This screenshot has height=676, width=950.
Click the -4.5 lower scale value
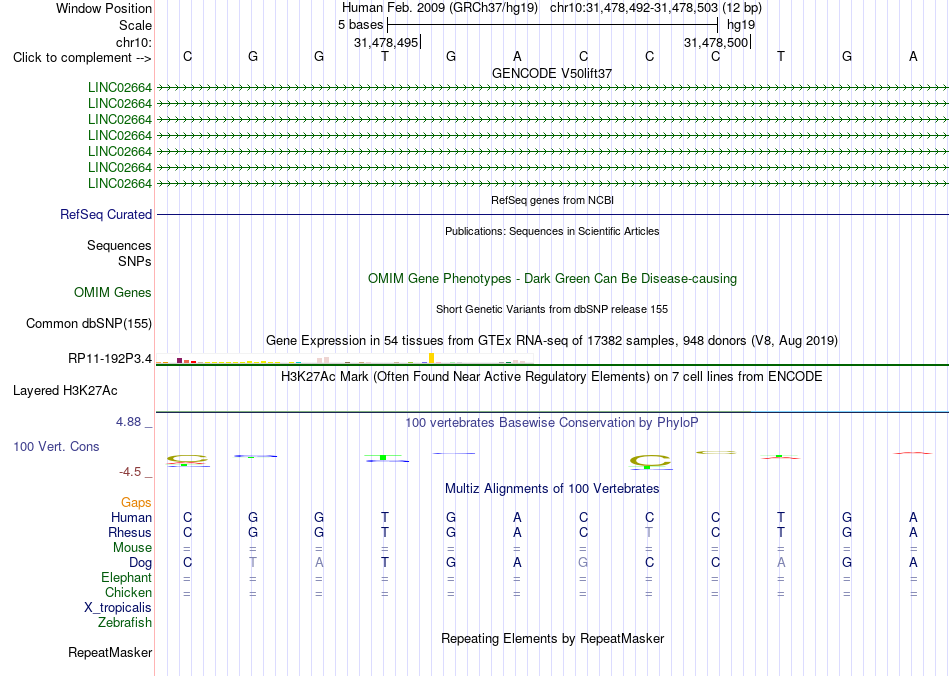(130, 472)
